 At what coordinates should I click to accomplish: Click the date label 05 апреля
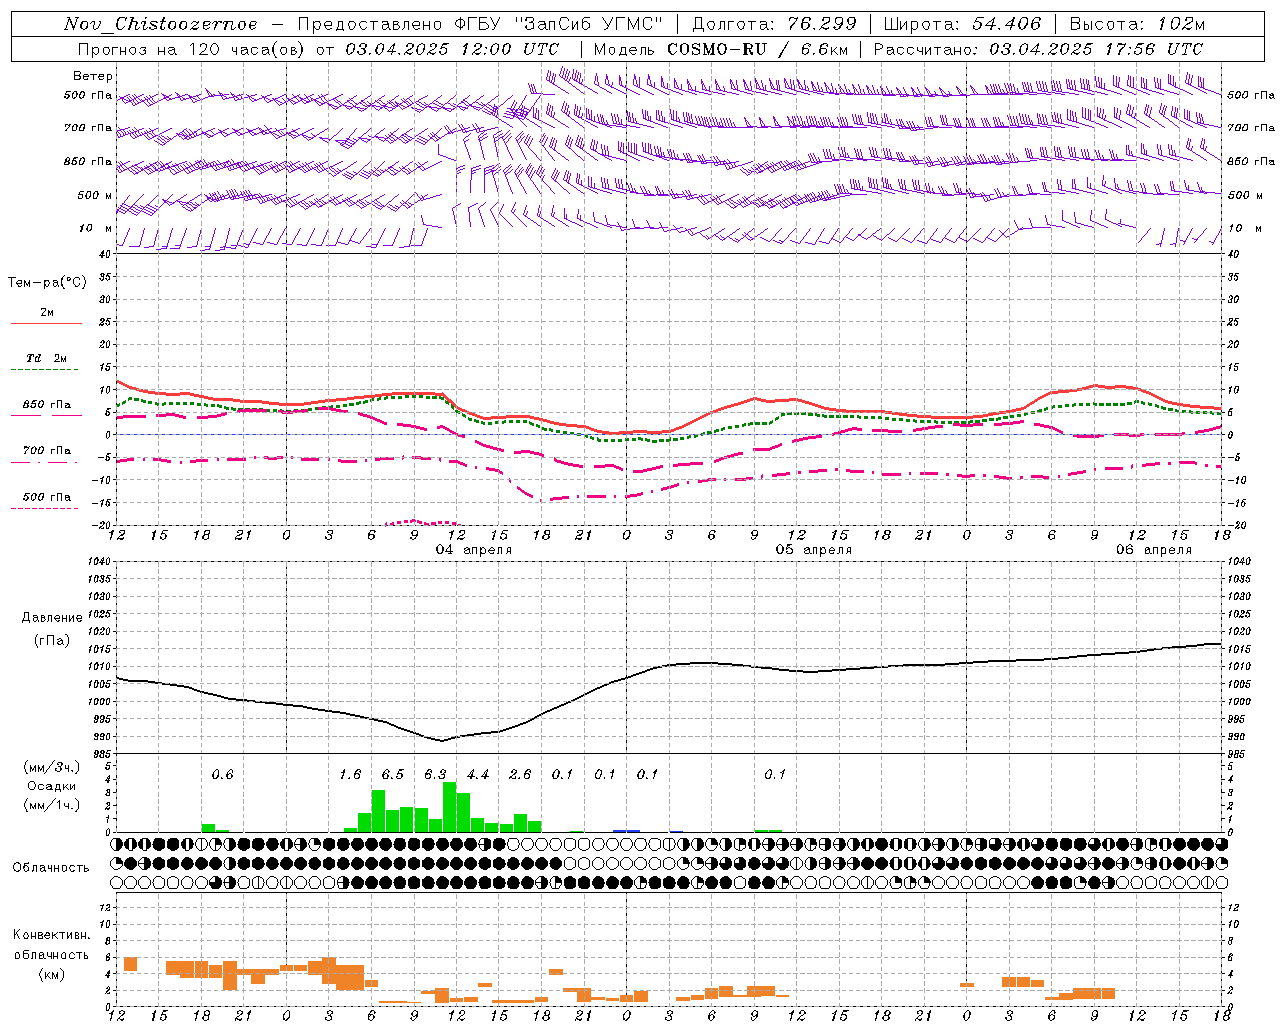click(x=814, y=550)
